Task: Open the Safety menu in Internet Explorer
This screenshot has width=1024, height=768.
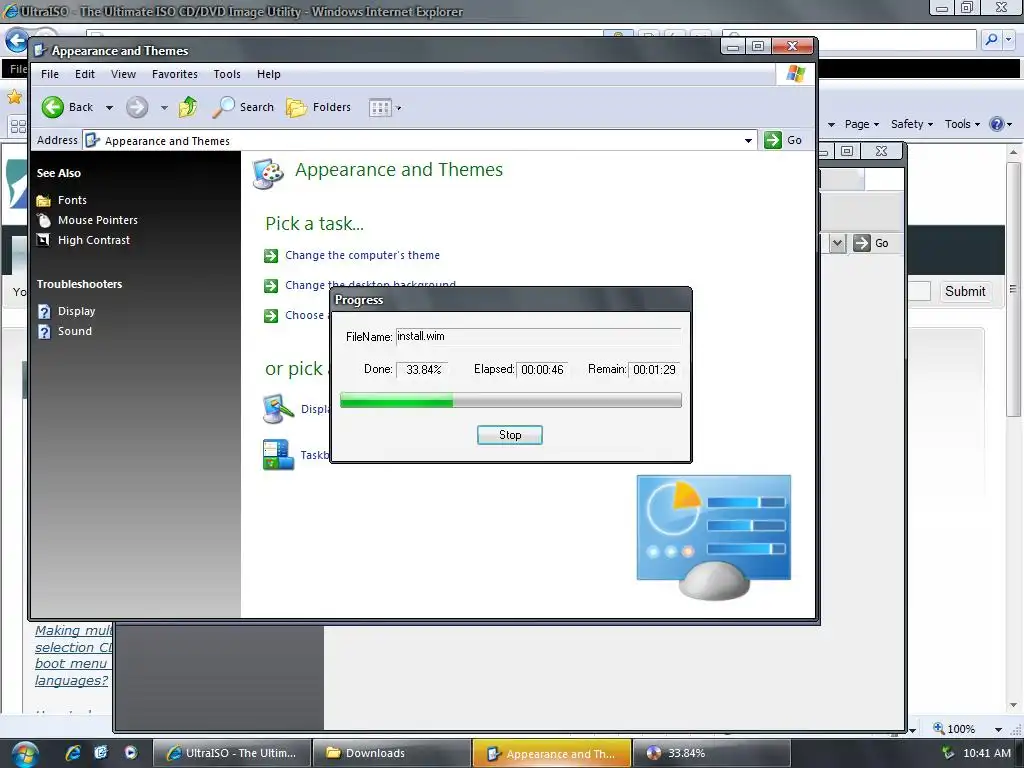Action: [x=912, y=124]
